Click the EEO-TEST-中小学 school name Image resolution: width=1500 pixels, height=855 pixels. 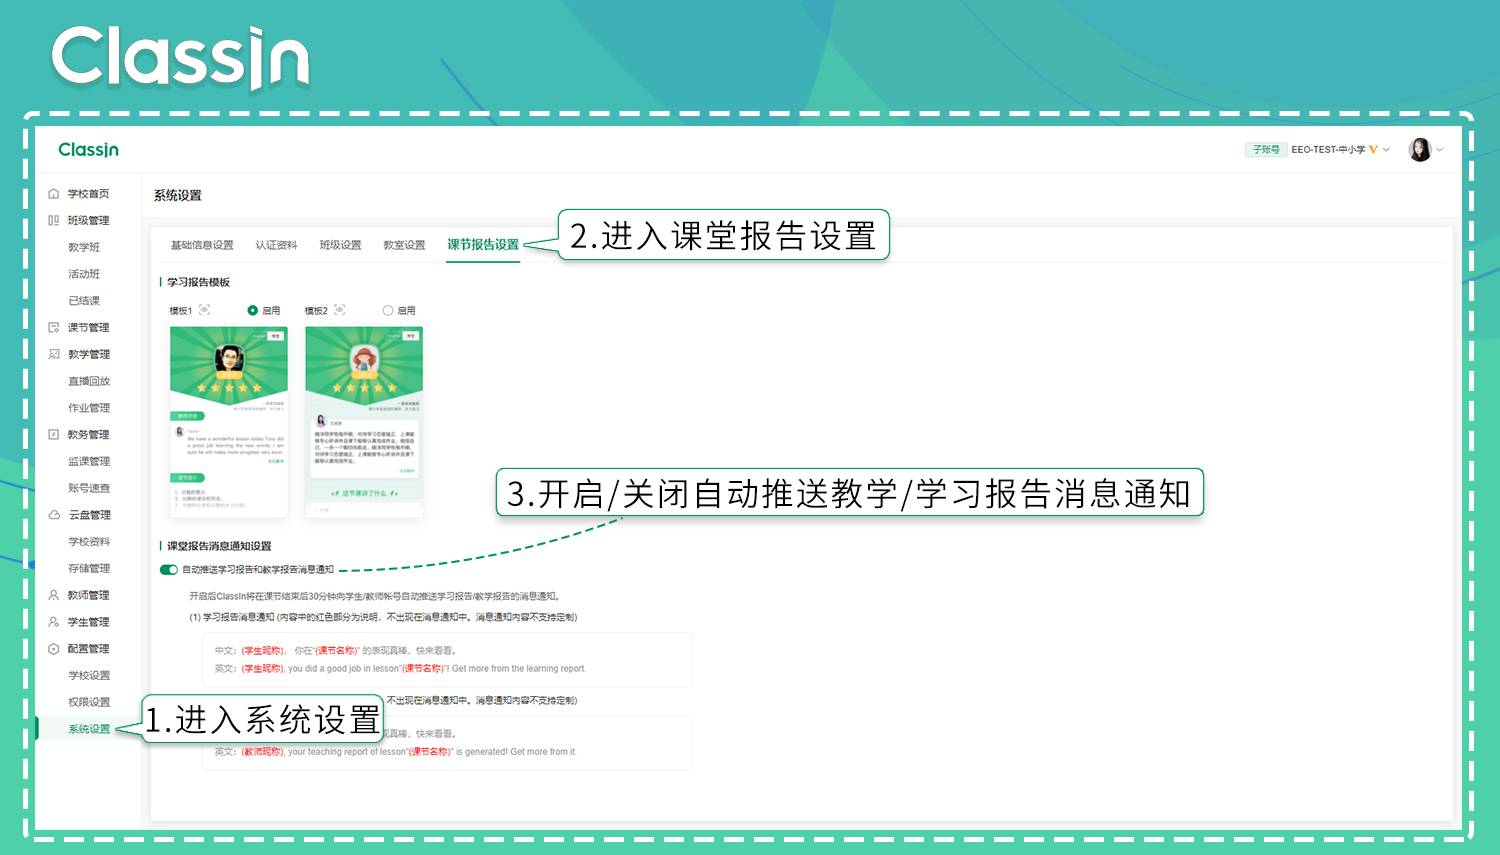(x=1328, y=150)
